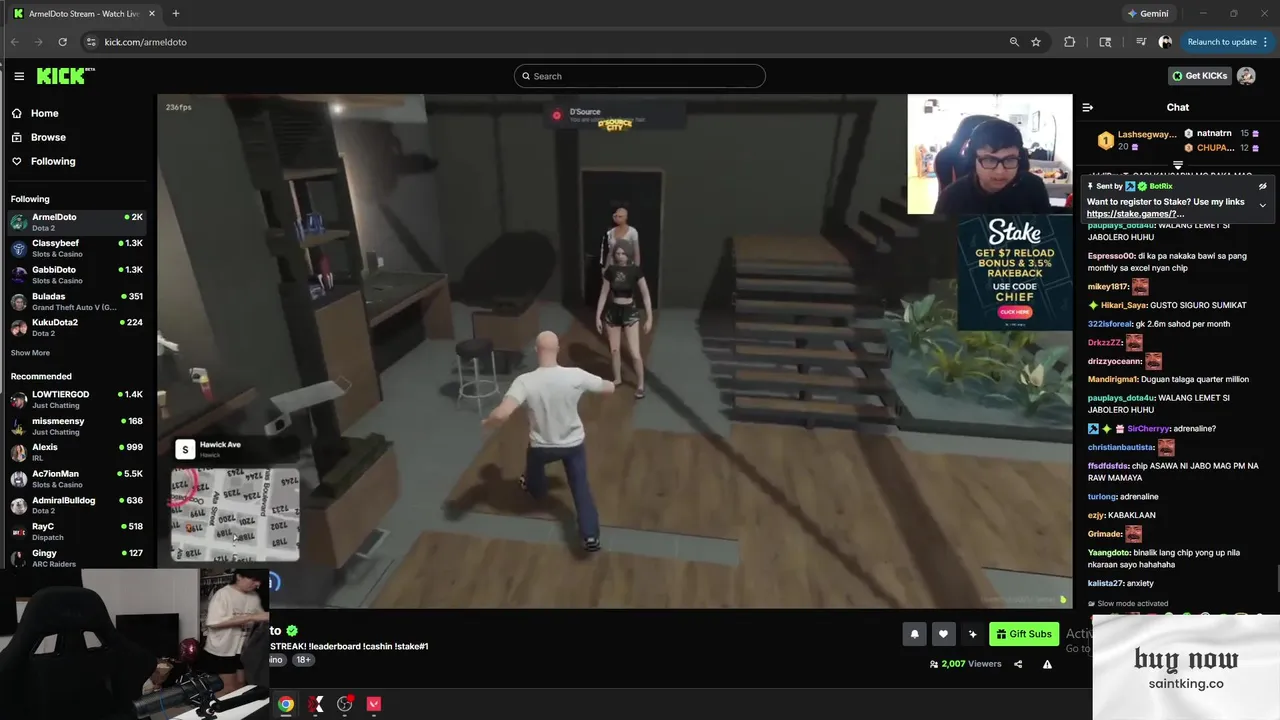This screenshot has height=720, width=1280.
Task: Open media controls icon in Chrome toolbar
Action: click(1141, 42)
